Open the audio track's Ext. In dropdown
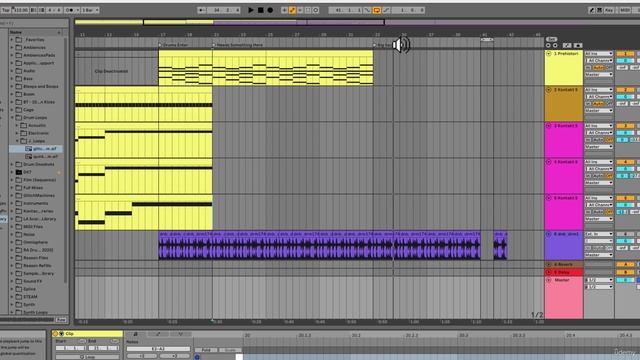 click(599, 234)
